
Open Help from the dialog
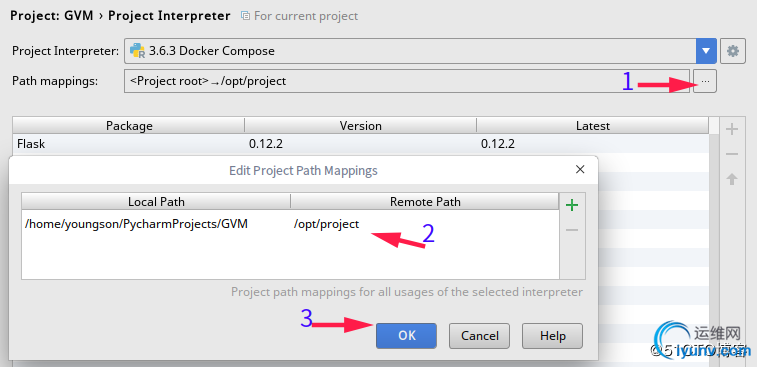552,336
